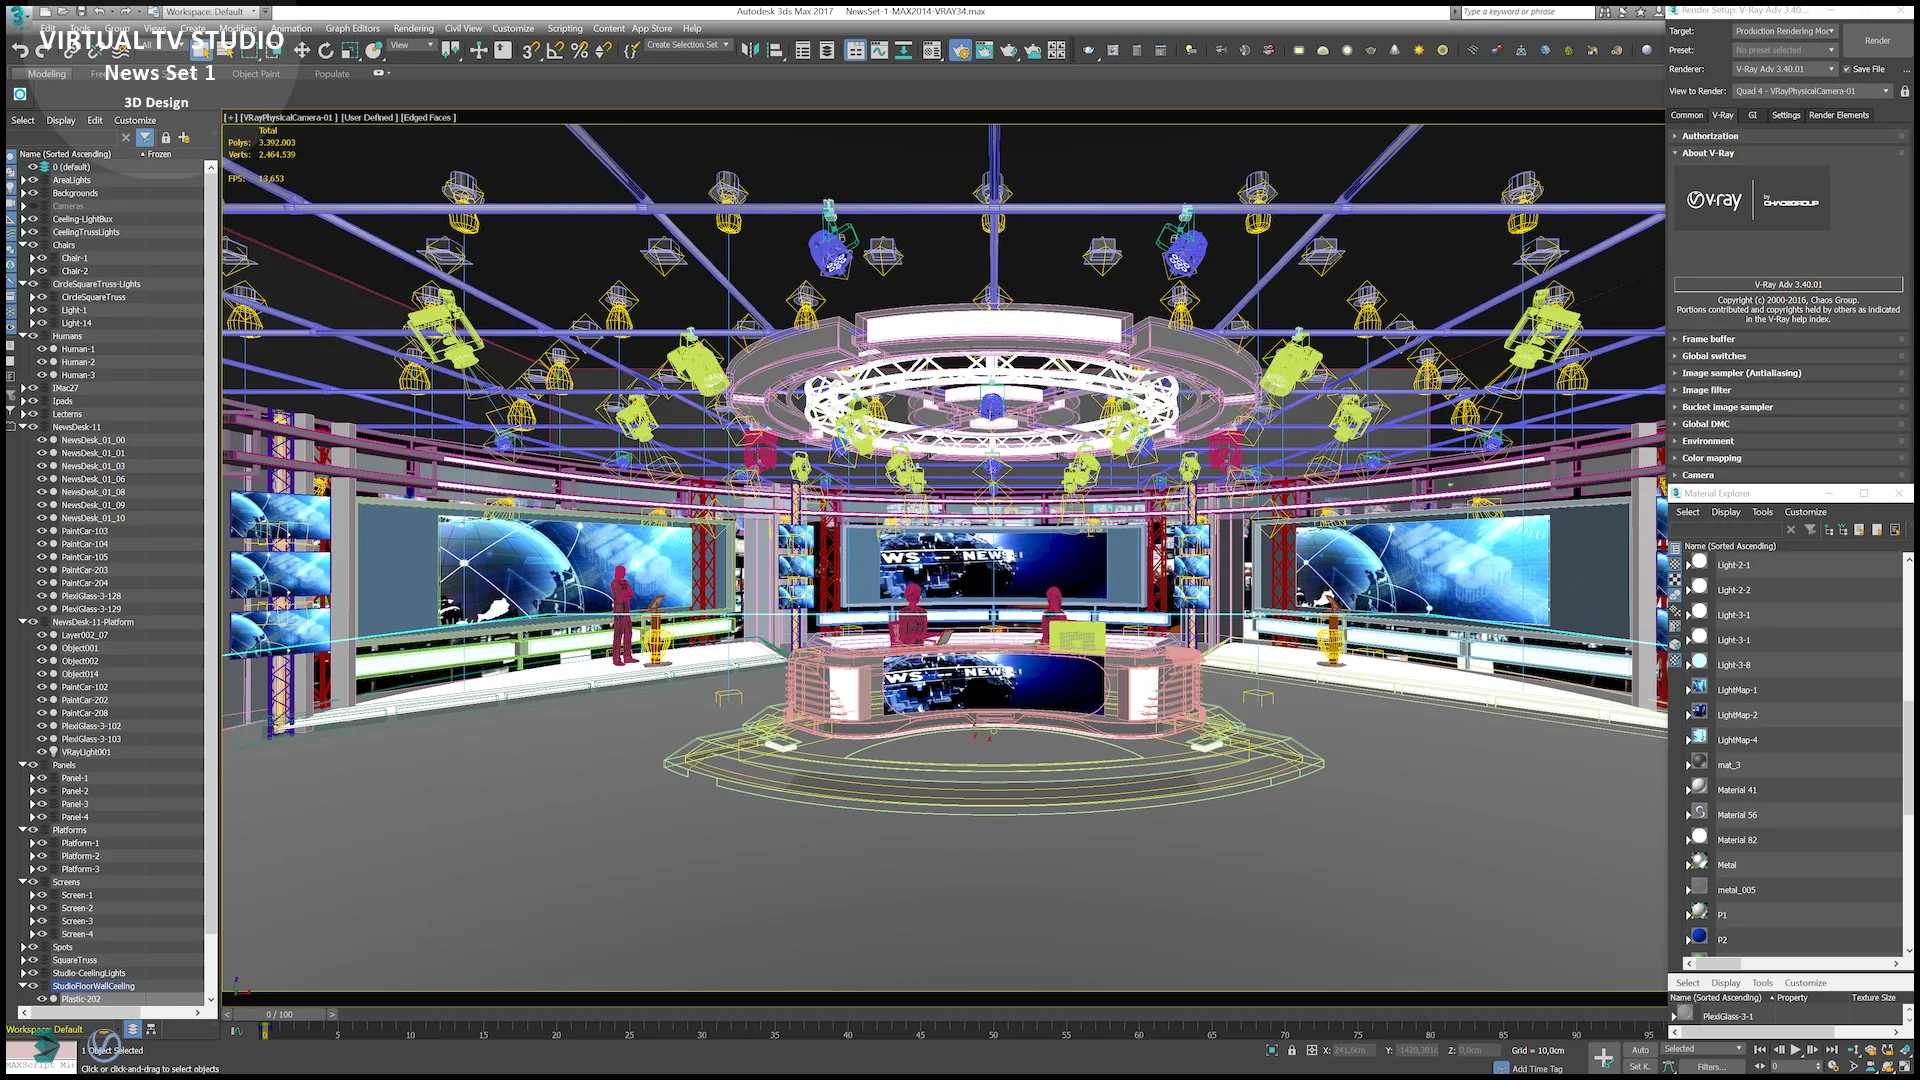1920x1080 pixels.
Task: Switch to the GI tab
Action: click(x=1752, y=115)
